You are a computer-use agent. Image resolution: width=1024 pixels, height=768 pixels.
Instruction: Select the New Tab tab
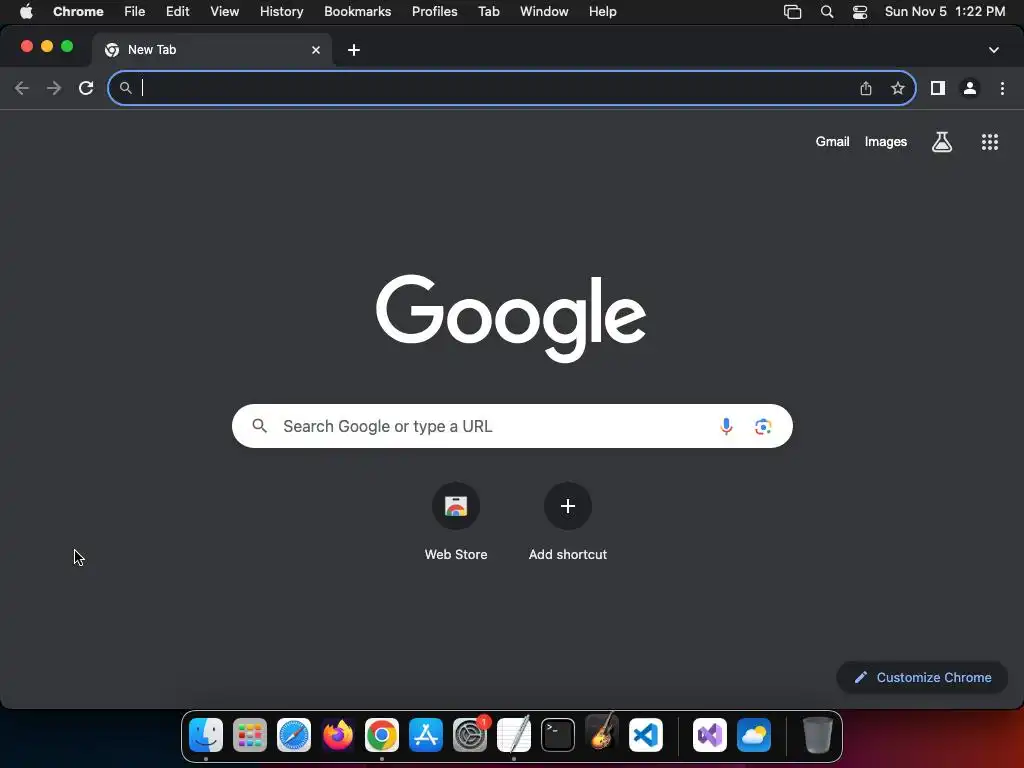tap(212, 50)
